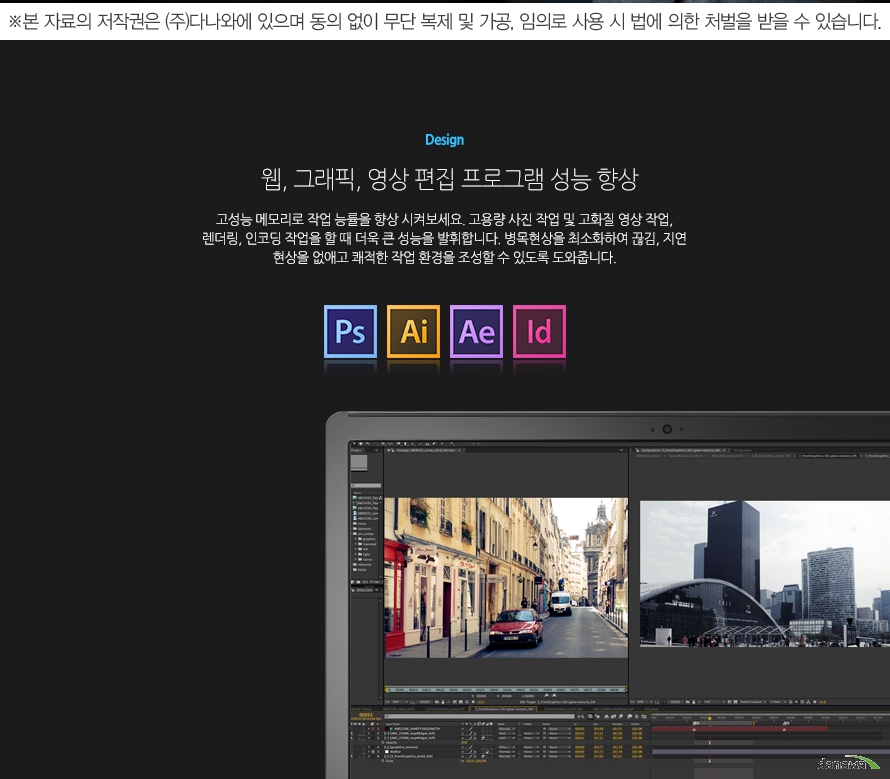890x779 pixels.
Task: Click the yellow current-time indicator in timeline
Action: point(710,719)
